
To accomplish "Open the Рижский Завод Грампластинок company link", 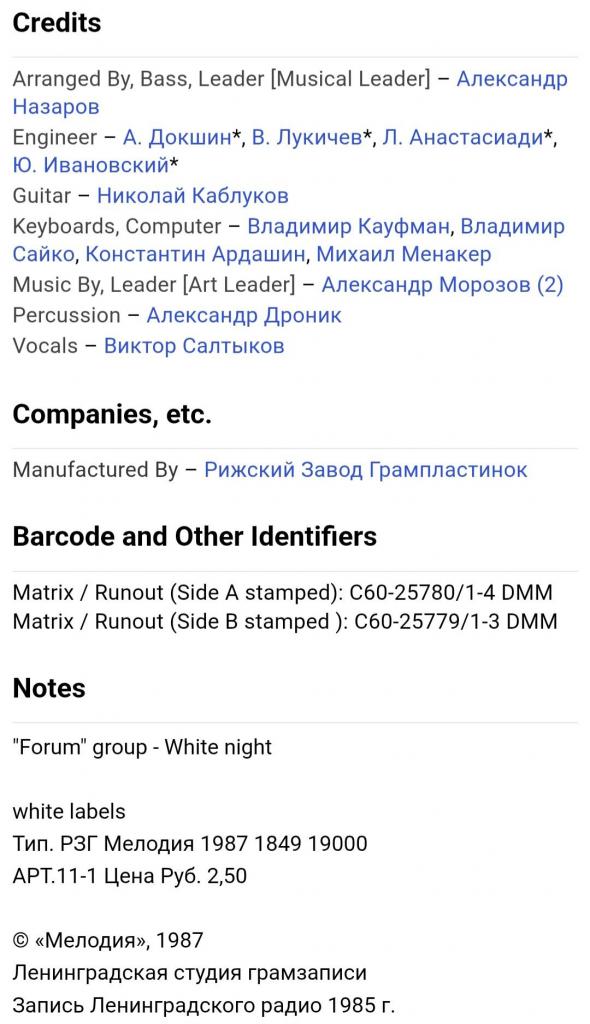I will (x=365, y=470).
